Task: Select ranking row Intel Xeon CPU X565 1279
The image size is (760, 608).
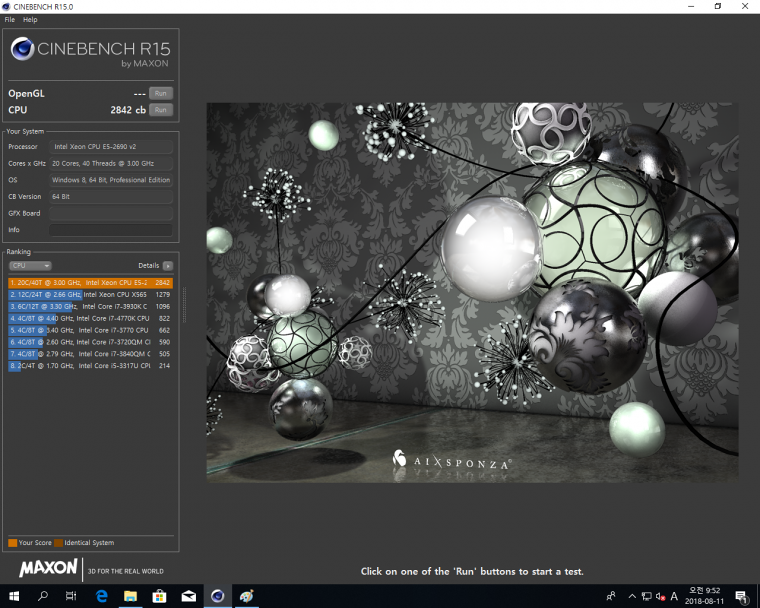Action: 90,294
